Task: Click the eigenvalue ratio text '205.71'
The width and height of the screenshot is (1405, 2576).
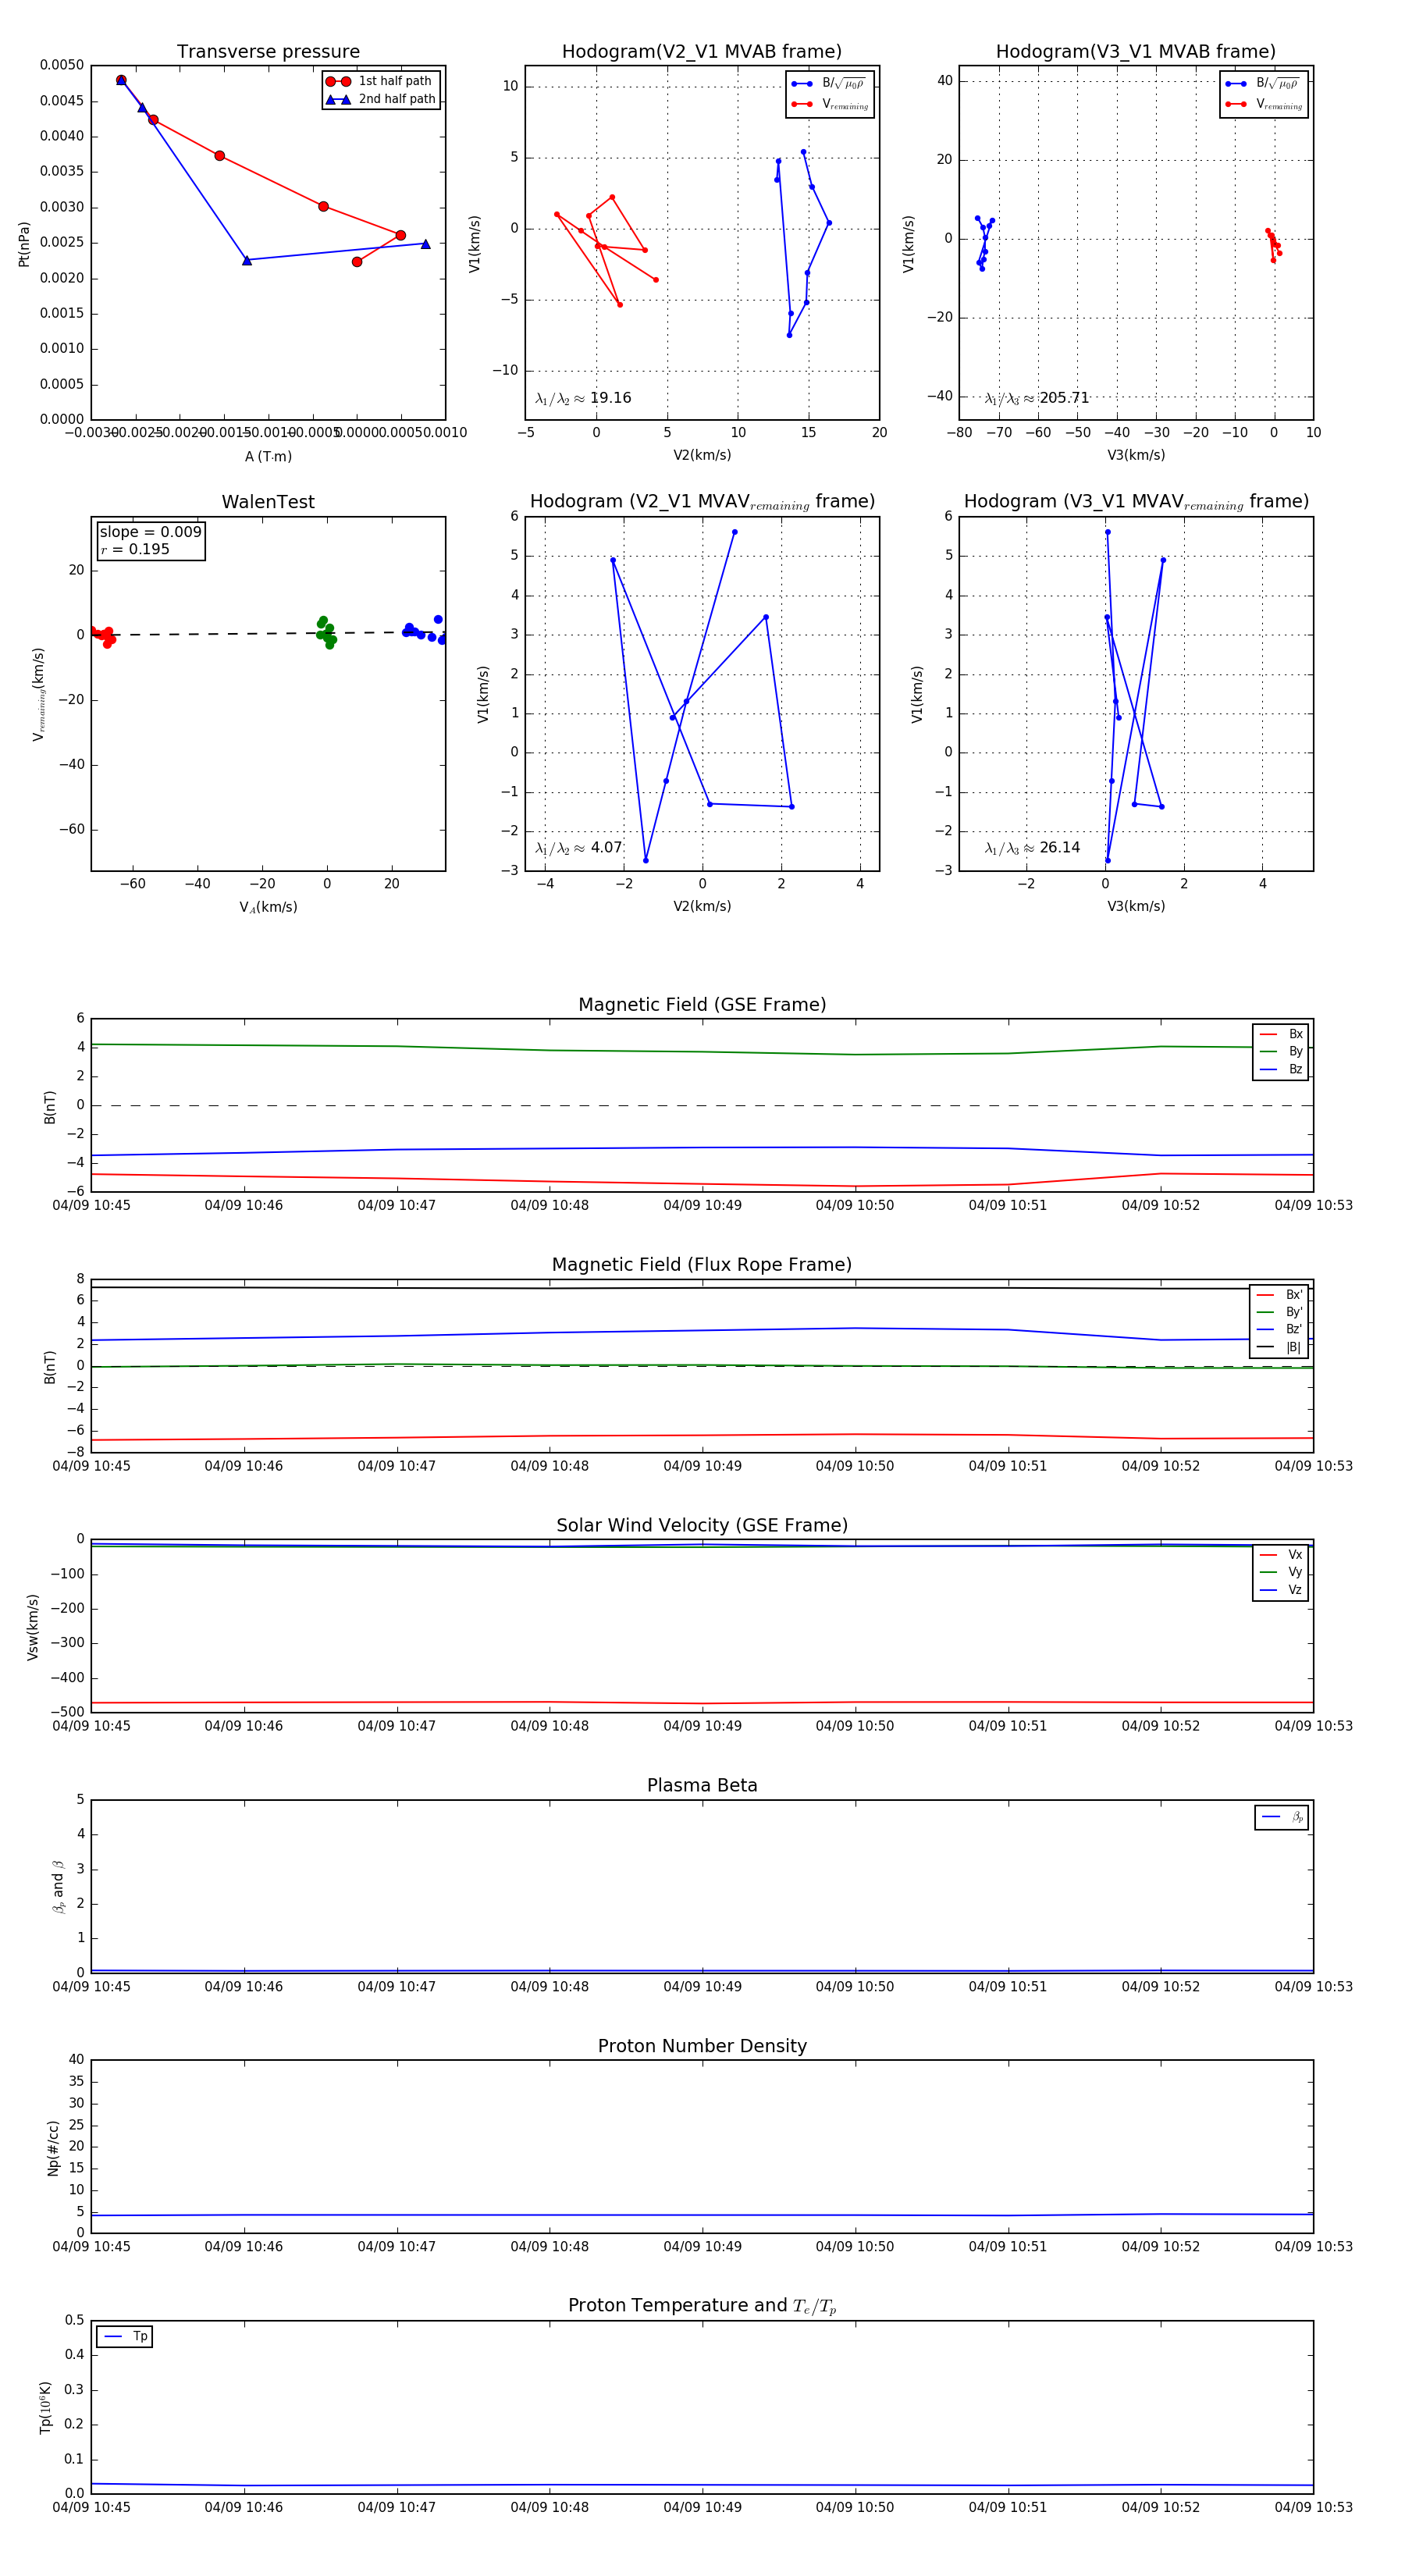Action: pos(1064,398)
